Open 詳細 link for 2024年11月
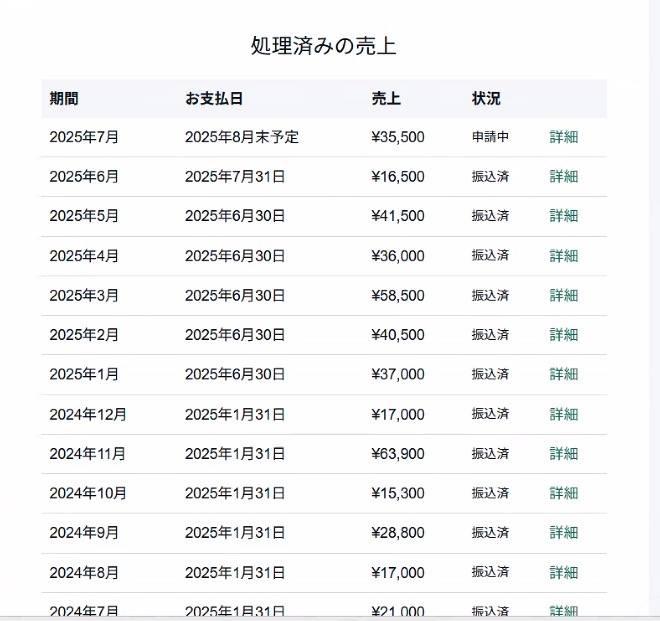 (563, 454)
